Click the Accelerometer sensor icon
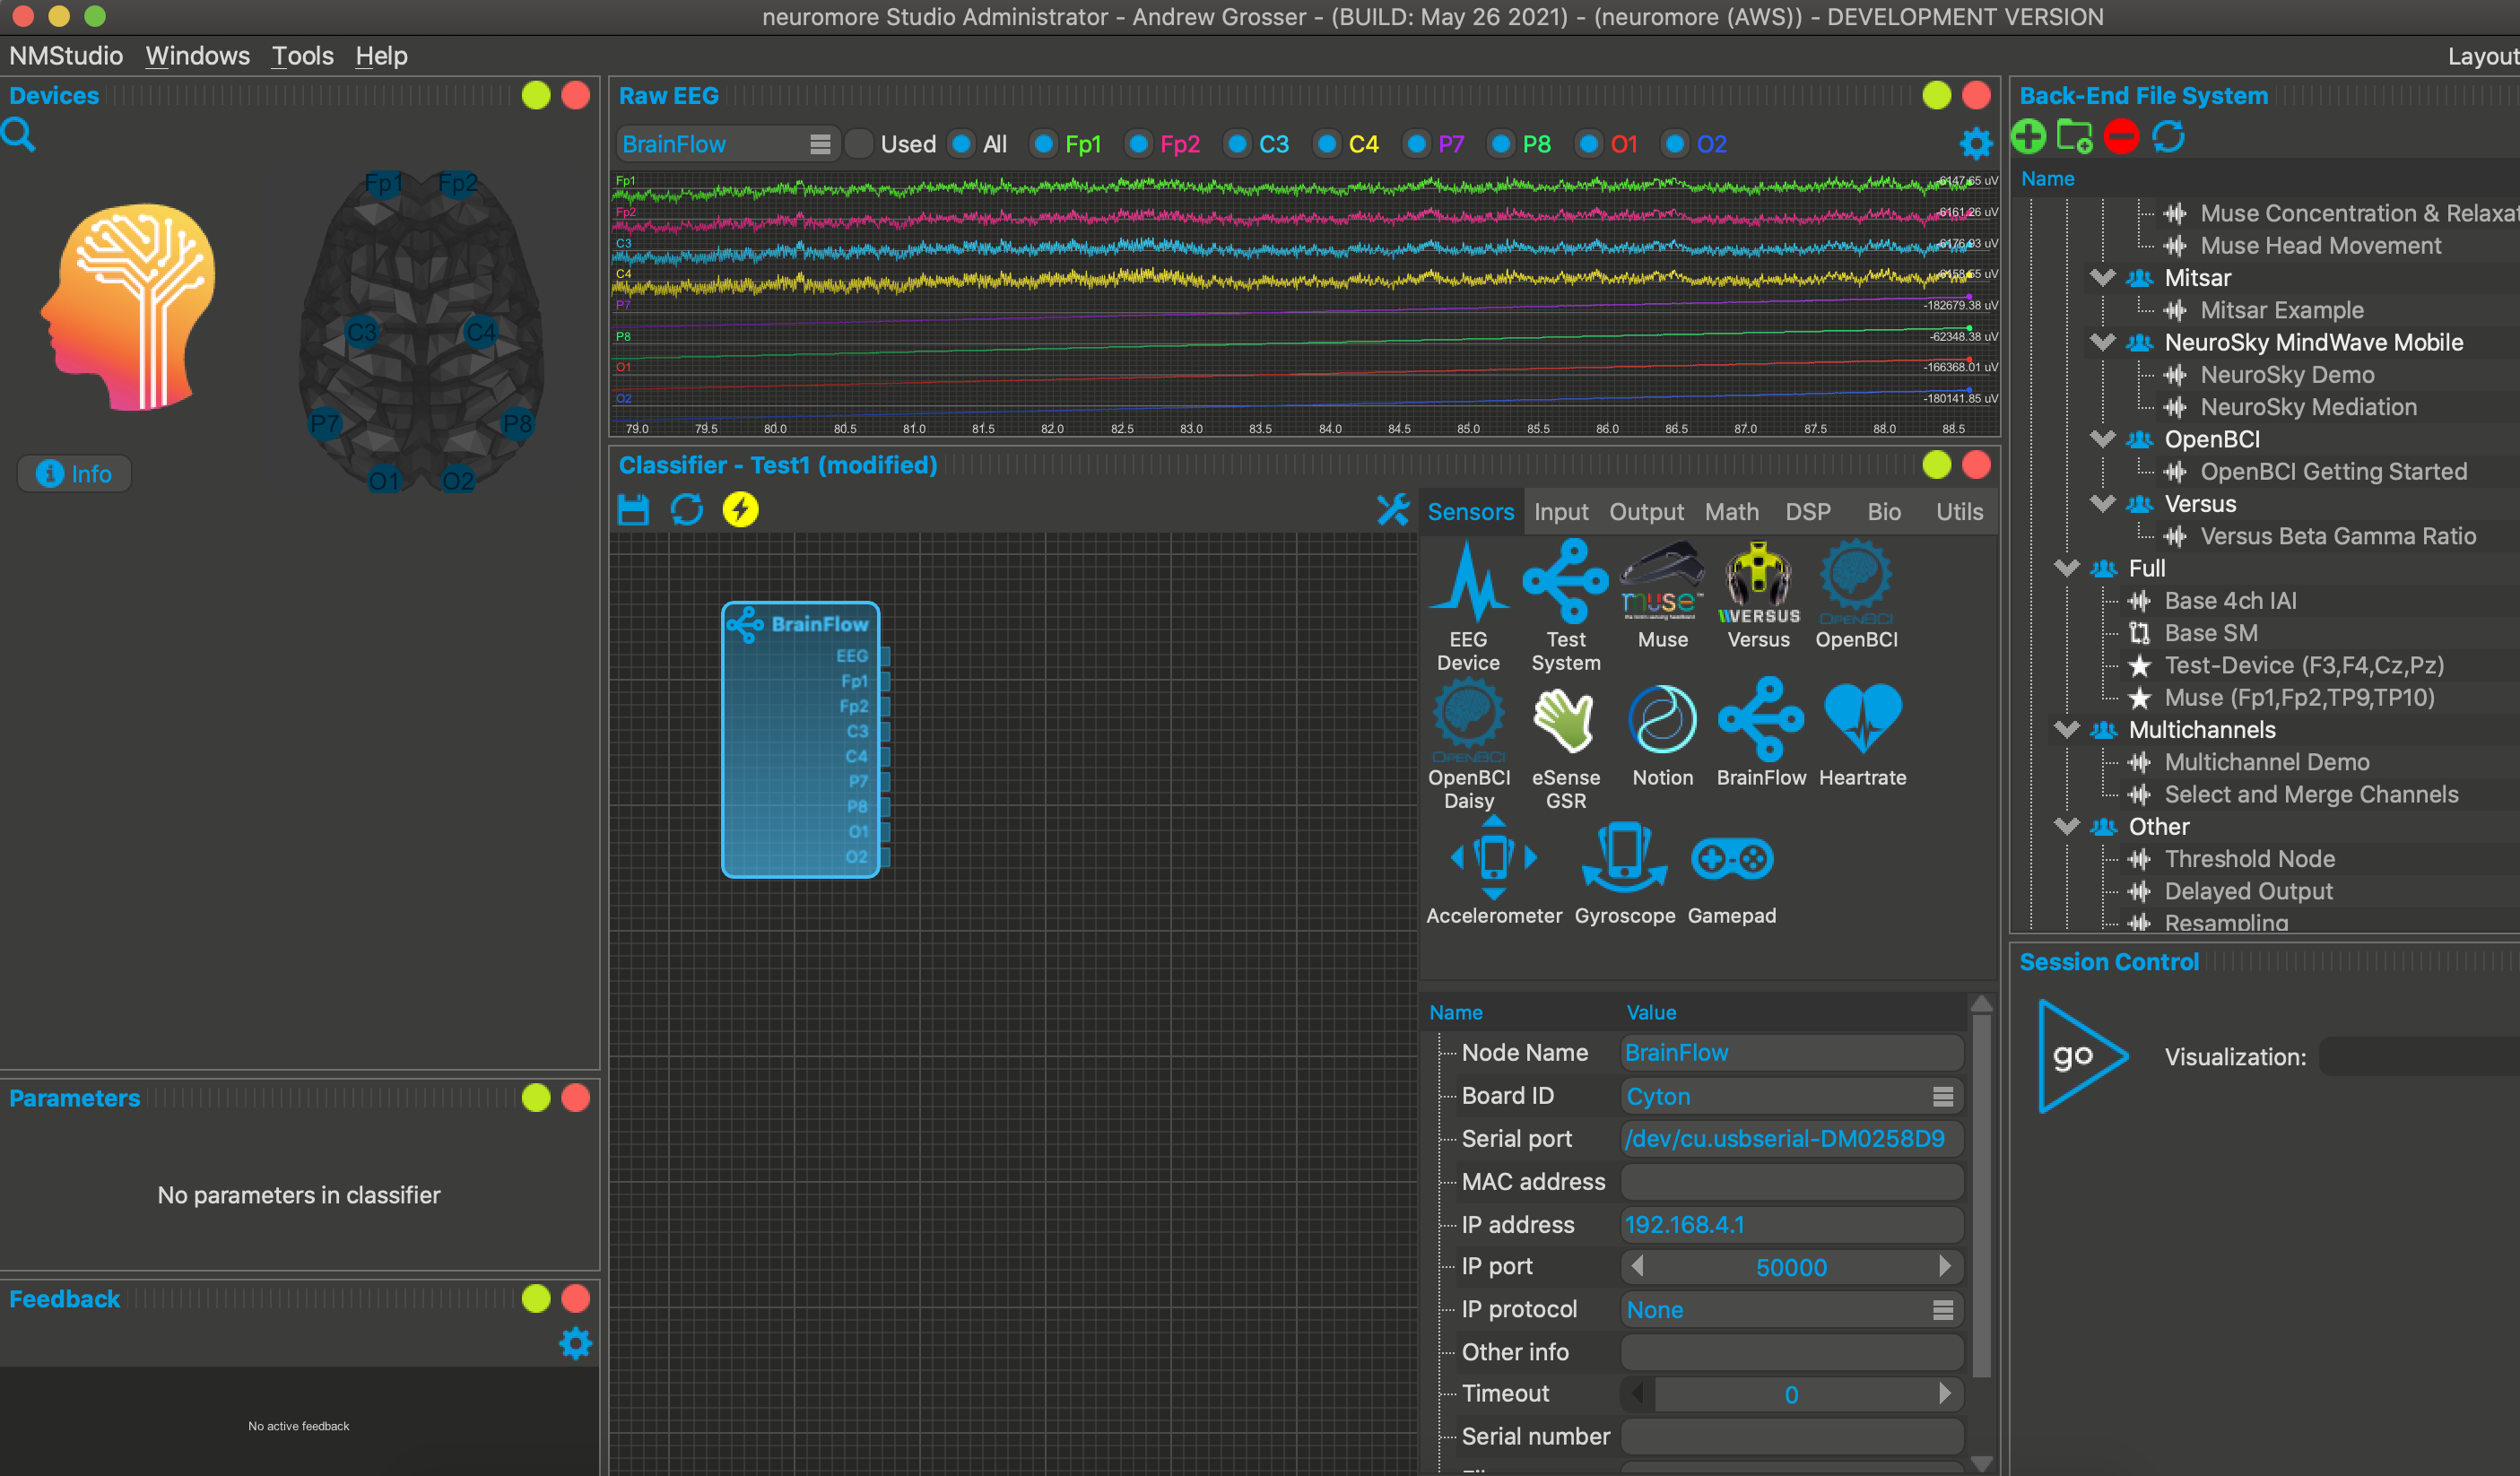The image size is (2520, 1476). pos(1493,860)
